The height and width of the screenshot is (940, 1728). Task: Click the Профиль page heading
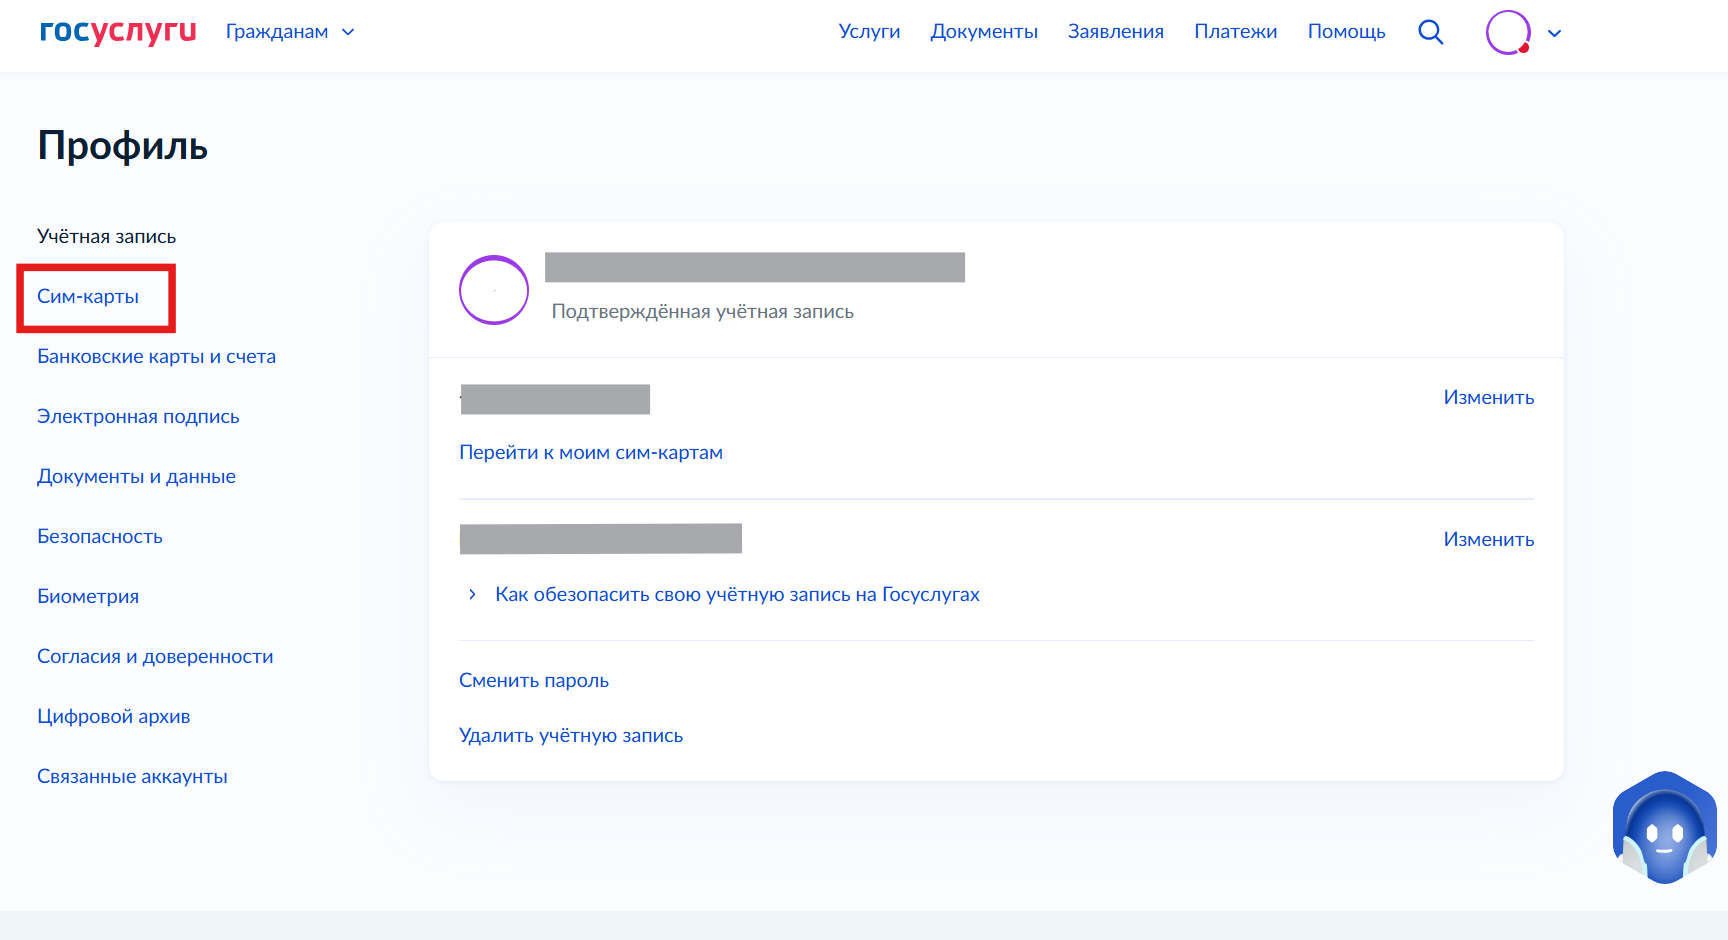pyautogui.click(x=123, y=147)
